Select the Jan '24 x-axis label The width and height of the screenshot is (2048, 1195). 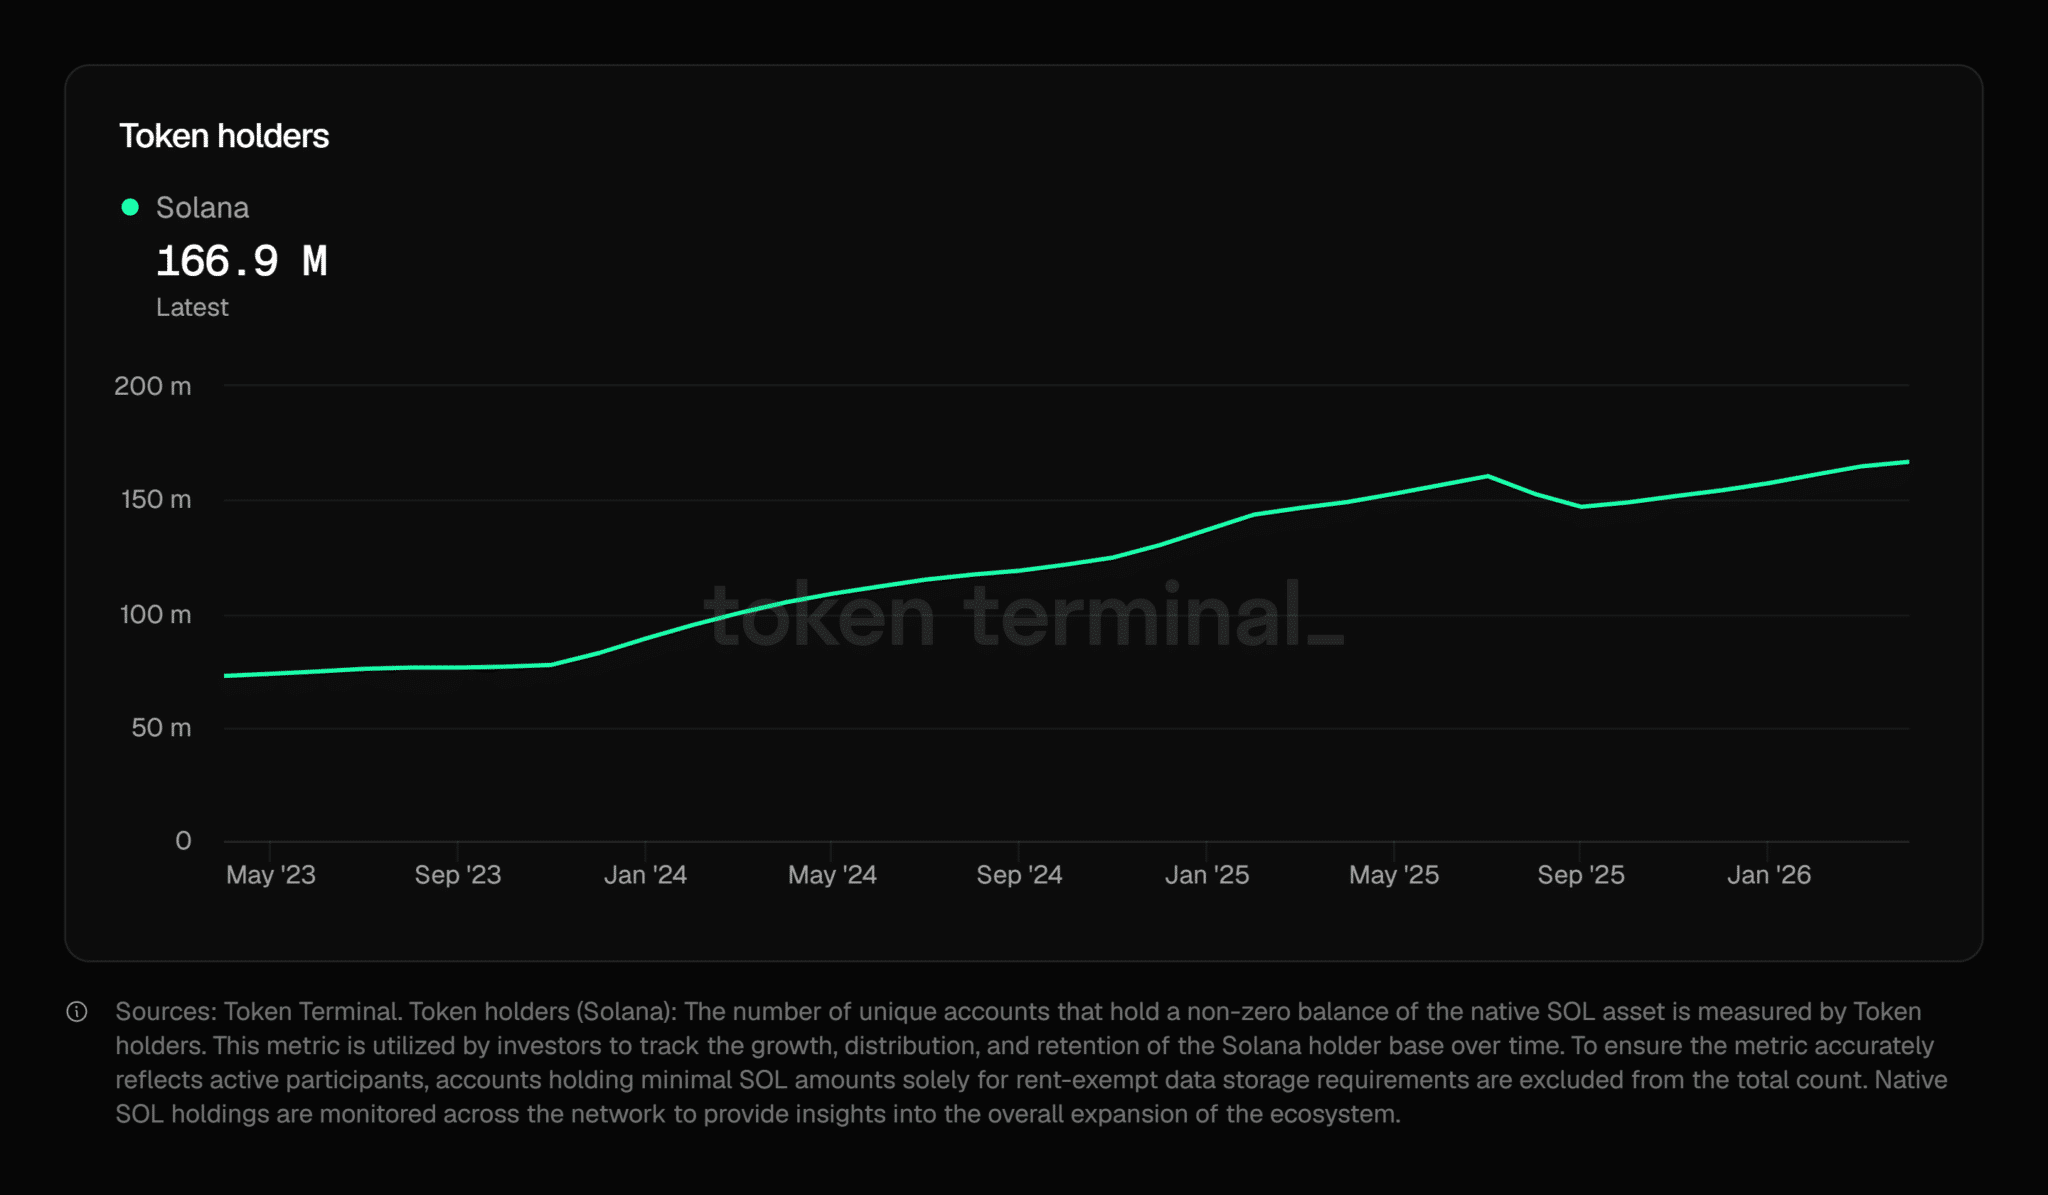click(645, 875)
